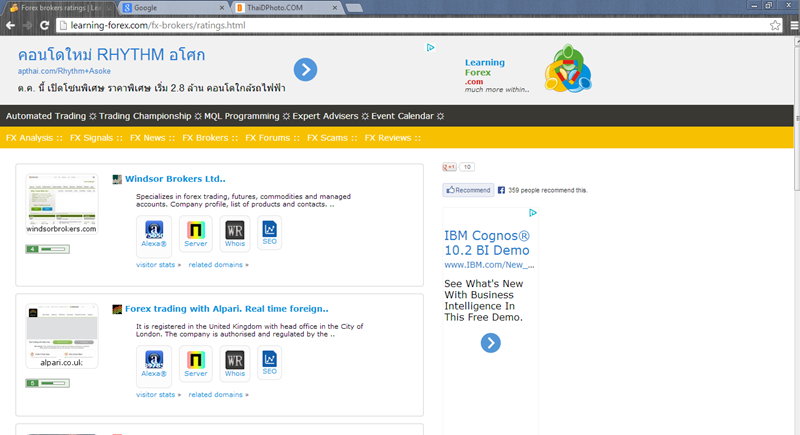
Task: Go back with the browser back arrow
Action: pos(10,25)
